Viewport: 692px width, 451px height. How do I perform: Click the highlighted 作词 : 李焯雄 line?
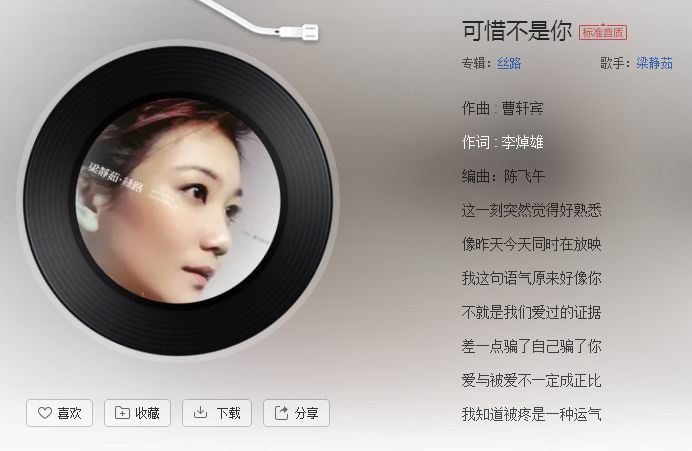click(x=502, y=142)
